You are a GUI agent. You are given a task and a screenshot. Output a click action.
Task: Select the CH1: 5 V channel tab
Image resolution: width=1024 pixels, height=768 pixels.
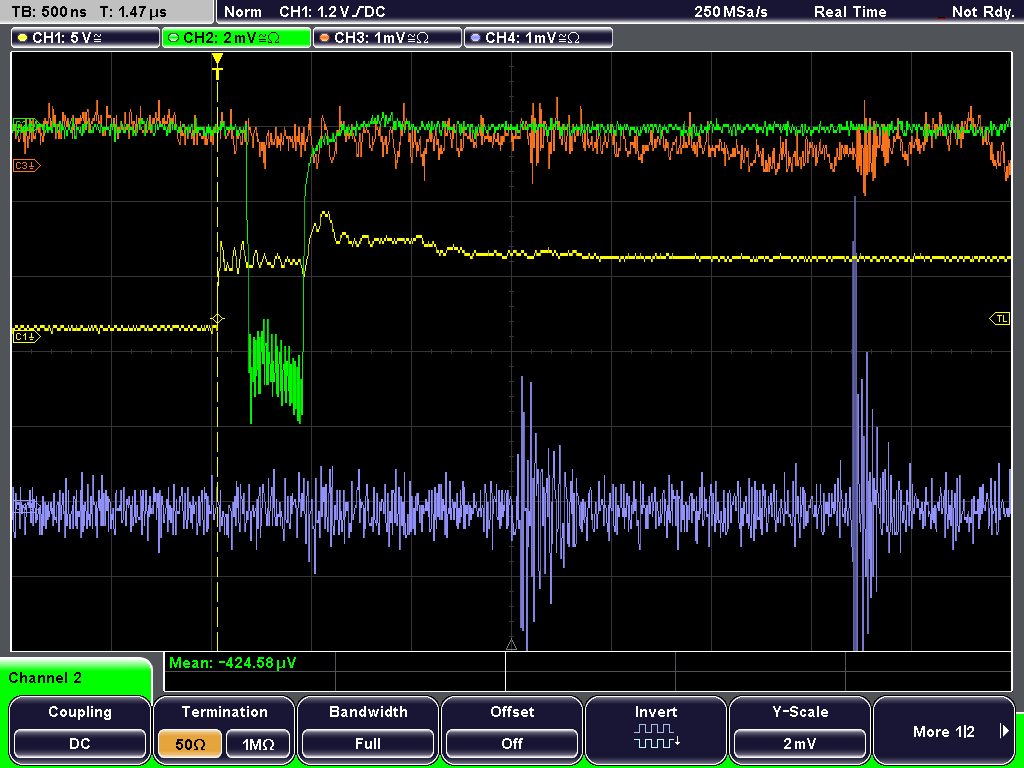click(x=86, y=37)
